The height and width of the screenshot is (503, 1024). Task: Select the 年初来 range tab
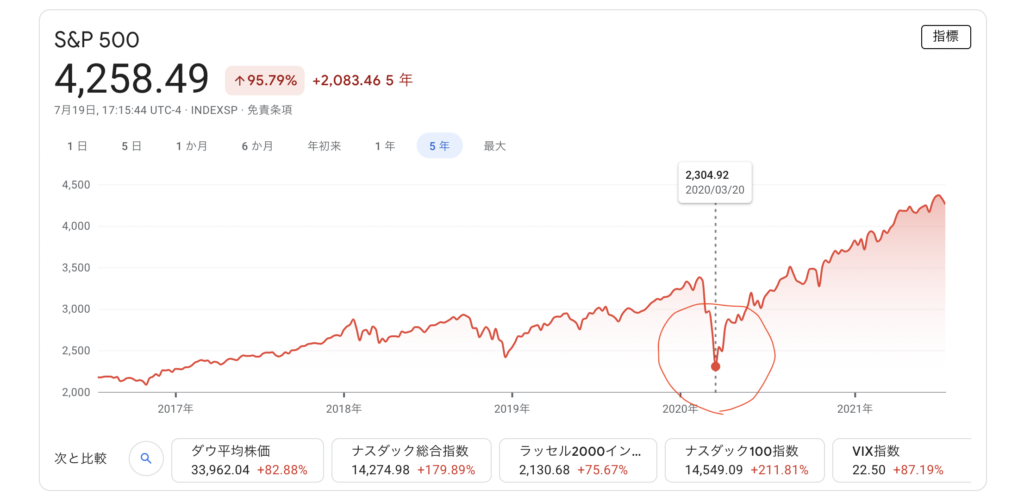[x=325, y=146]
